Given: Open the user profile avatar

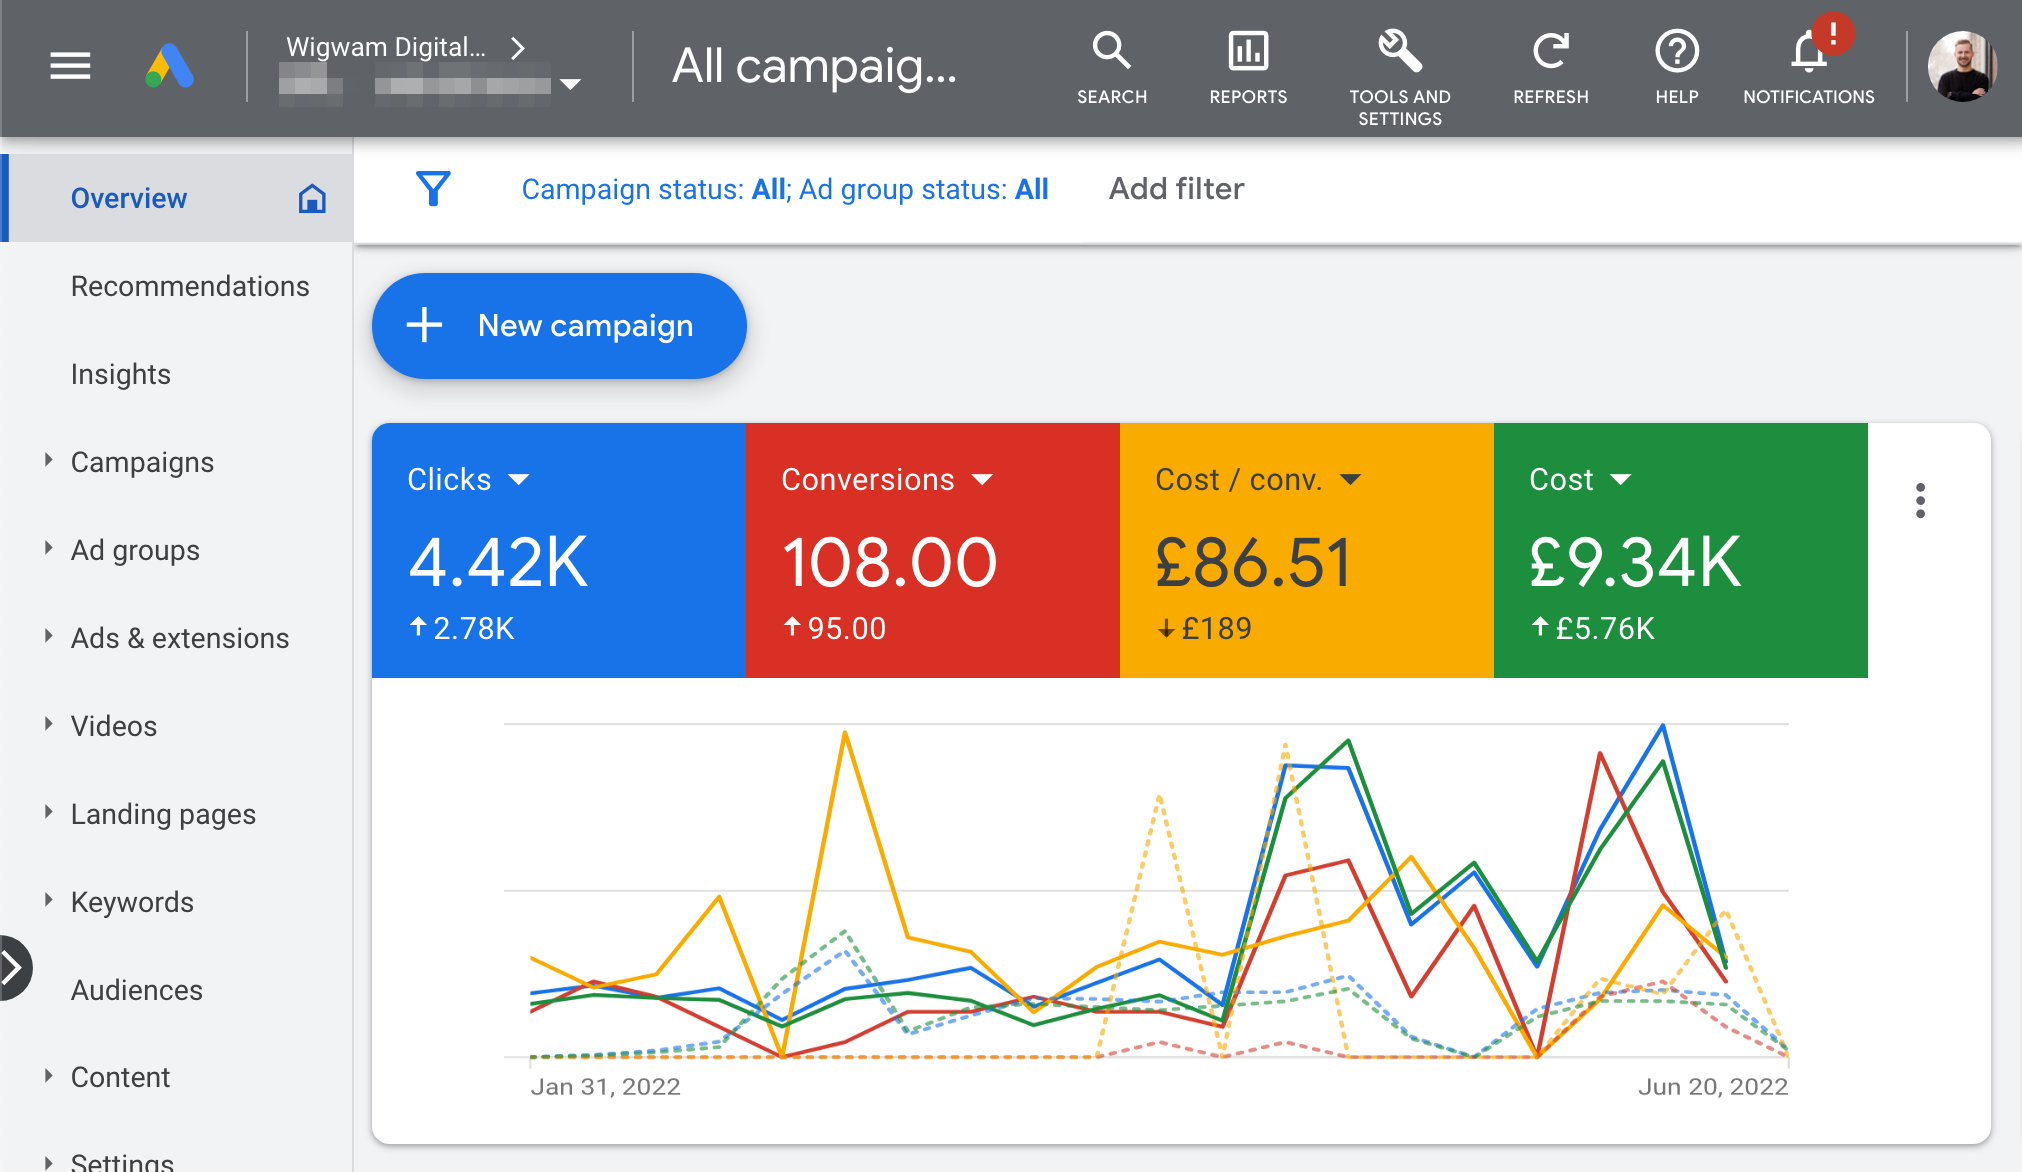Looking at the screenshot, I should coord(1961,66).
